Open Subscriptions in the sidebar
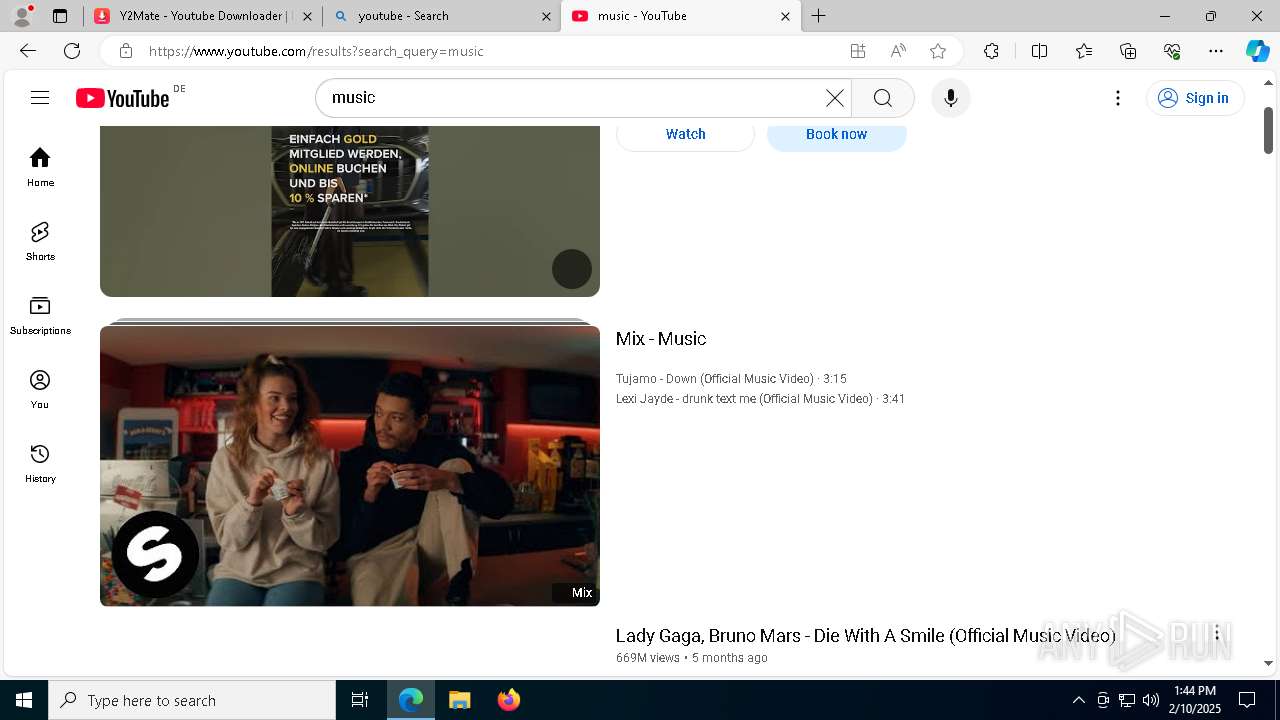 [x=40, y=315]
